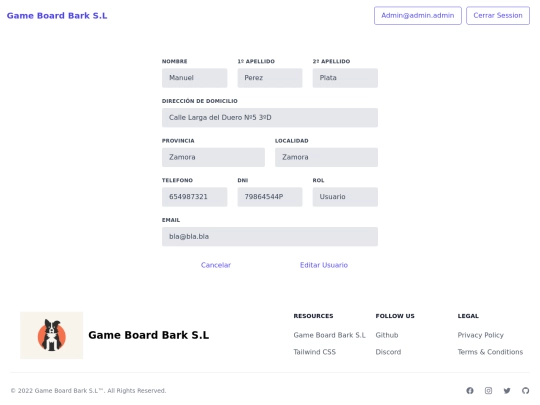Focus the 2º Apellido field containing Plata
540x405 pixels.
tap(345, 78)
